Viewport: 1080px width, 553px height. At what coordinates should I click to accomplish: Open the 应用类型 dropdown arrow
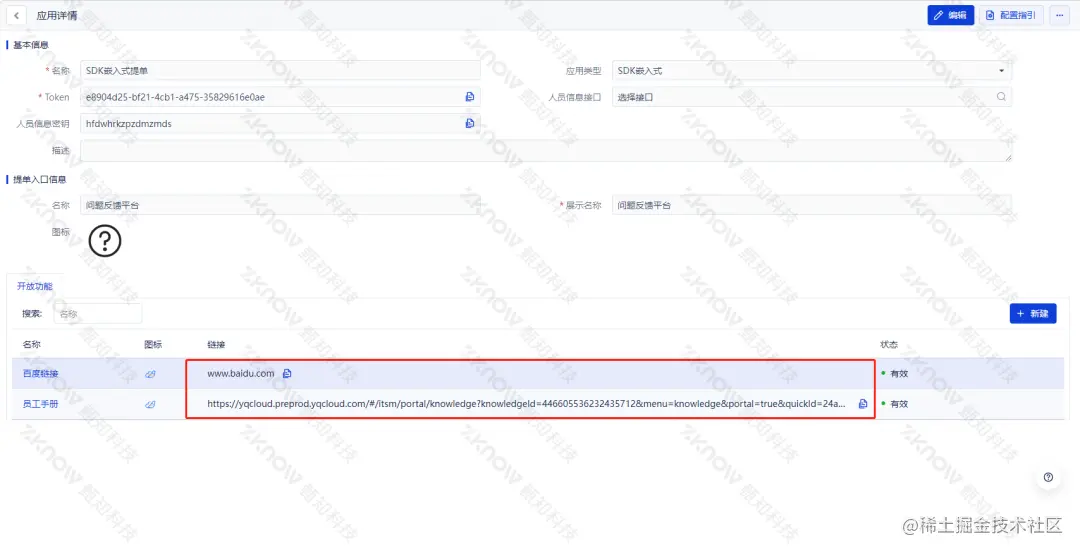coord(1001,71)
